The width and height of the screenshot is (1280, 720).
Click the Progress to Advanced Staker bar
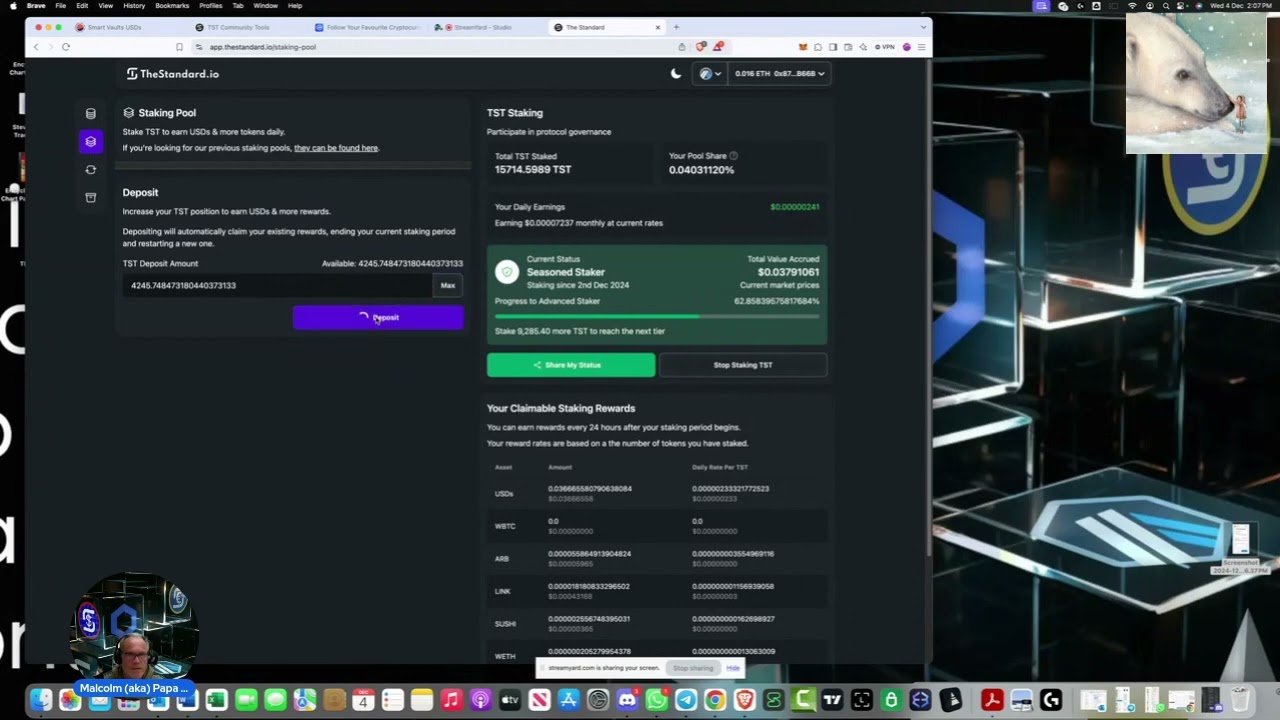[657, 316]
